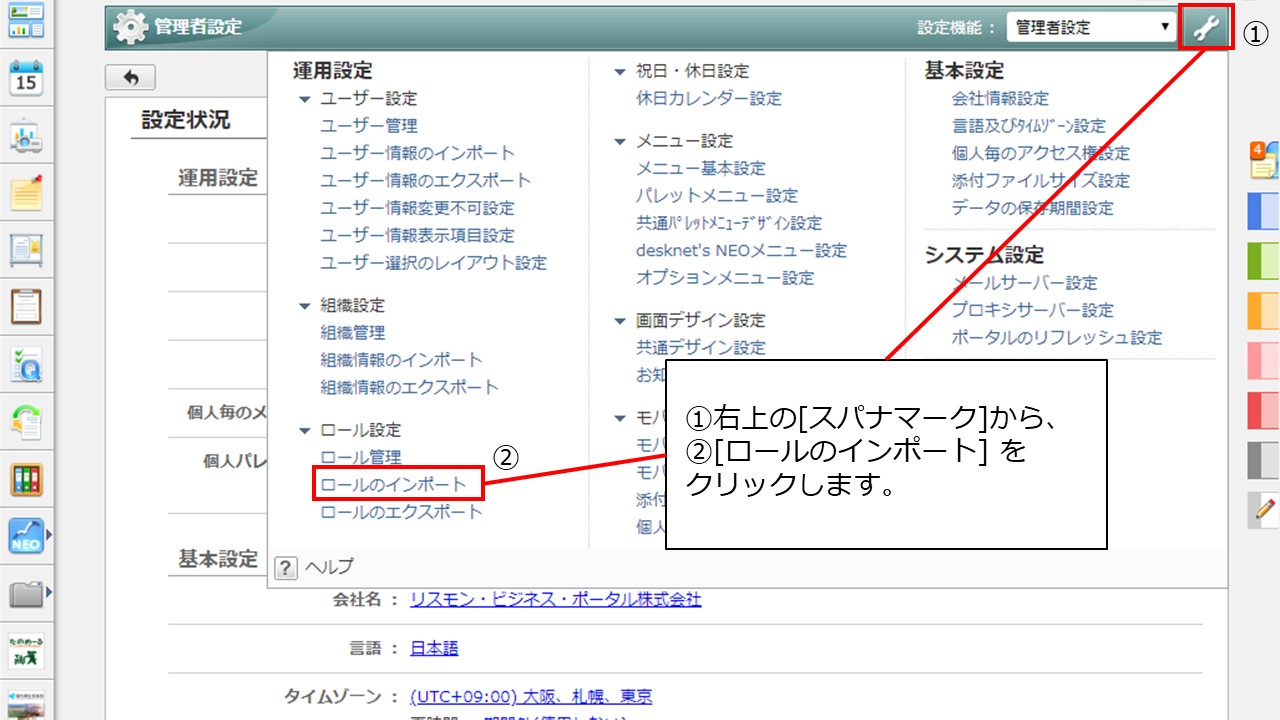
Task: Open the projector presentation icon in sidebar
Action: click(26, 136)
